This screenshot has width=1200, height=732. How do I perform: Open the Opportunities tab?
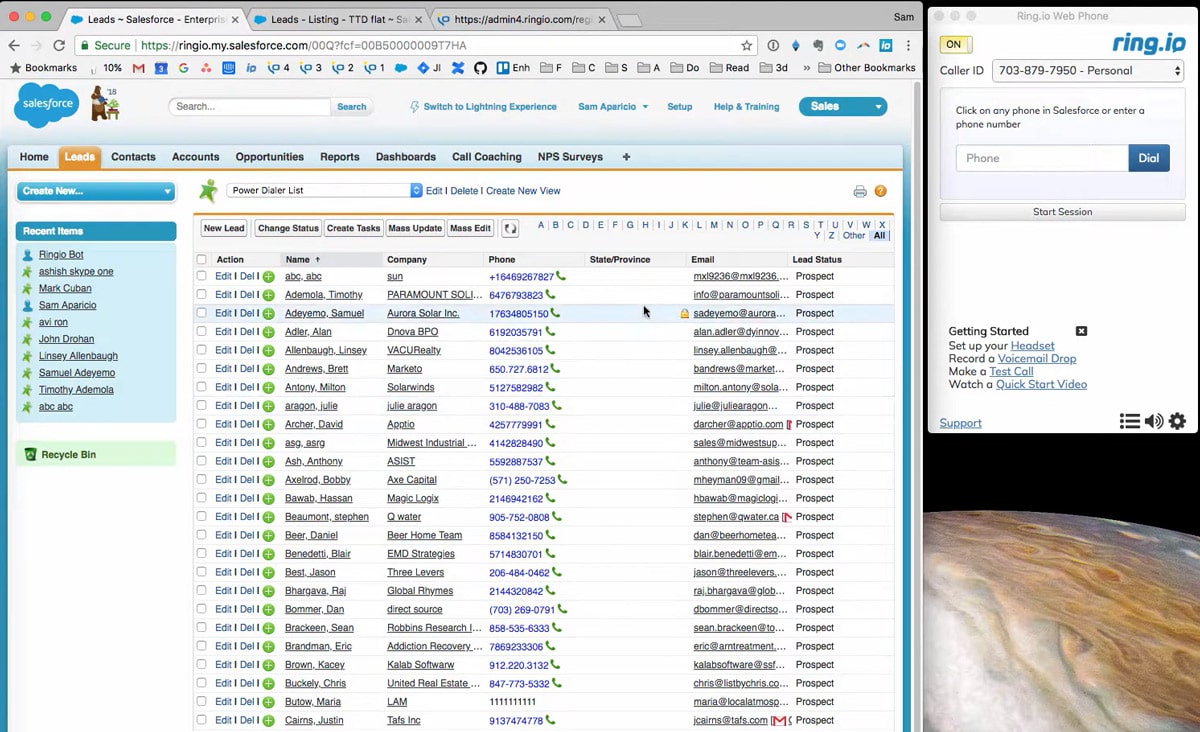(270, 157)
